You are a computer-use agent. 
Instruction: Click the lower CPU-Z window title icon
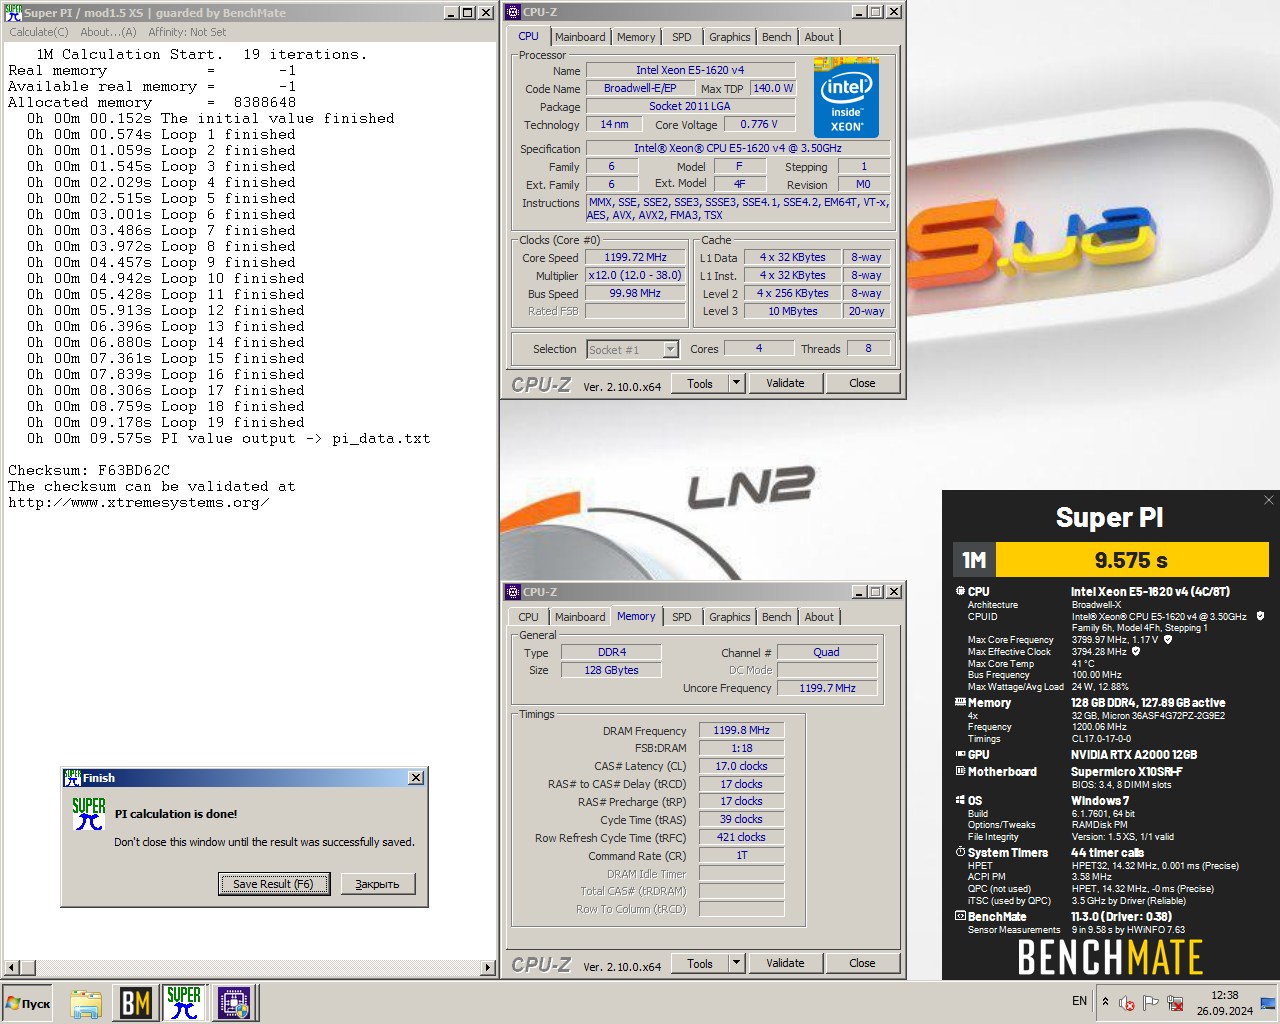pos(513,592)
